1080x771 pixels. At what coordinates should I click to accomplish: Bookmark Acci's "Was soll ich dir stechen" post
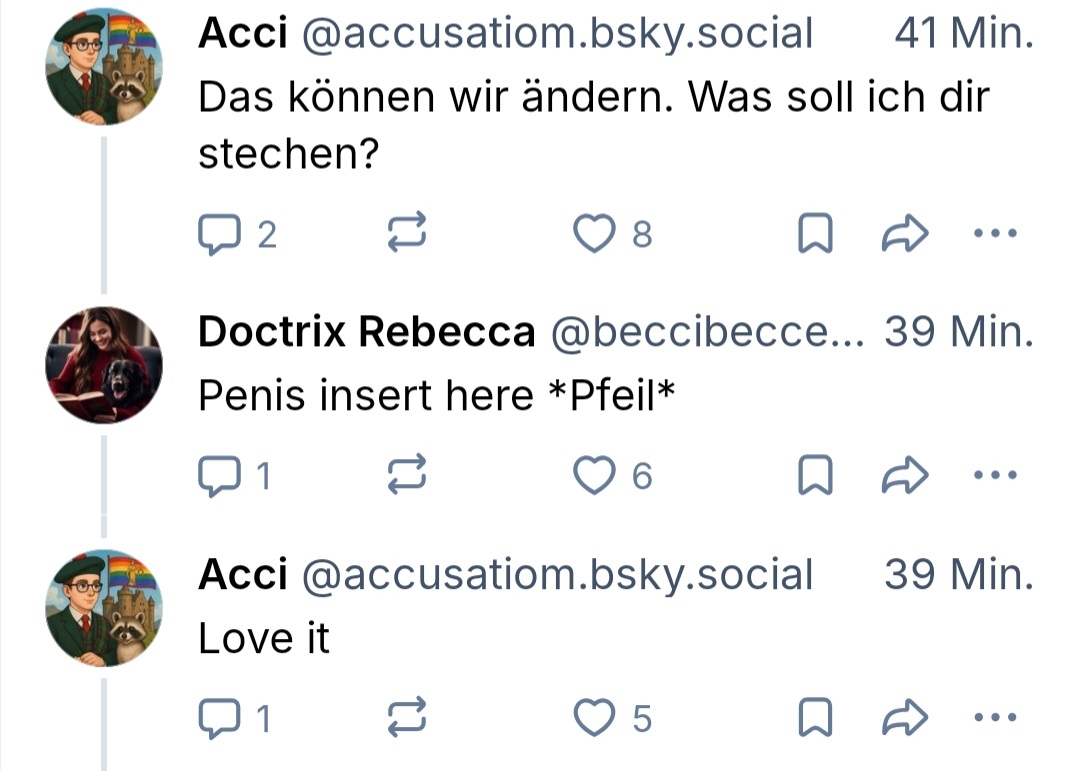[815, 236]
